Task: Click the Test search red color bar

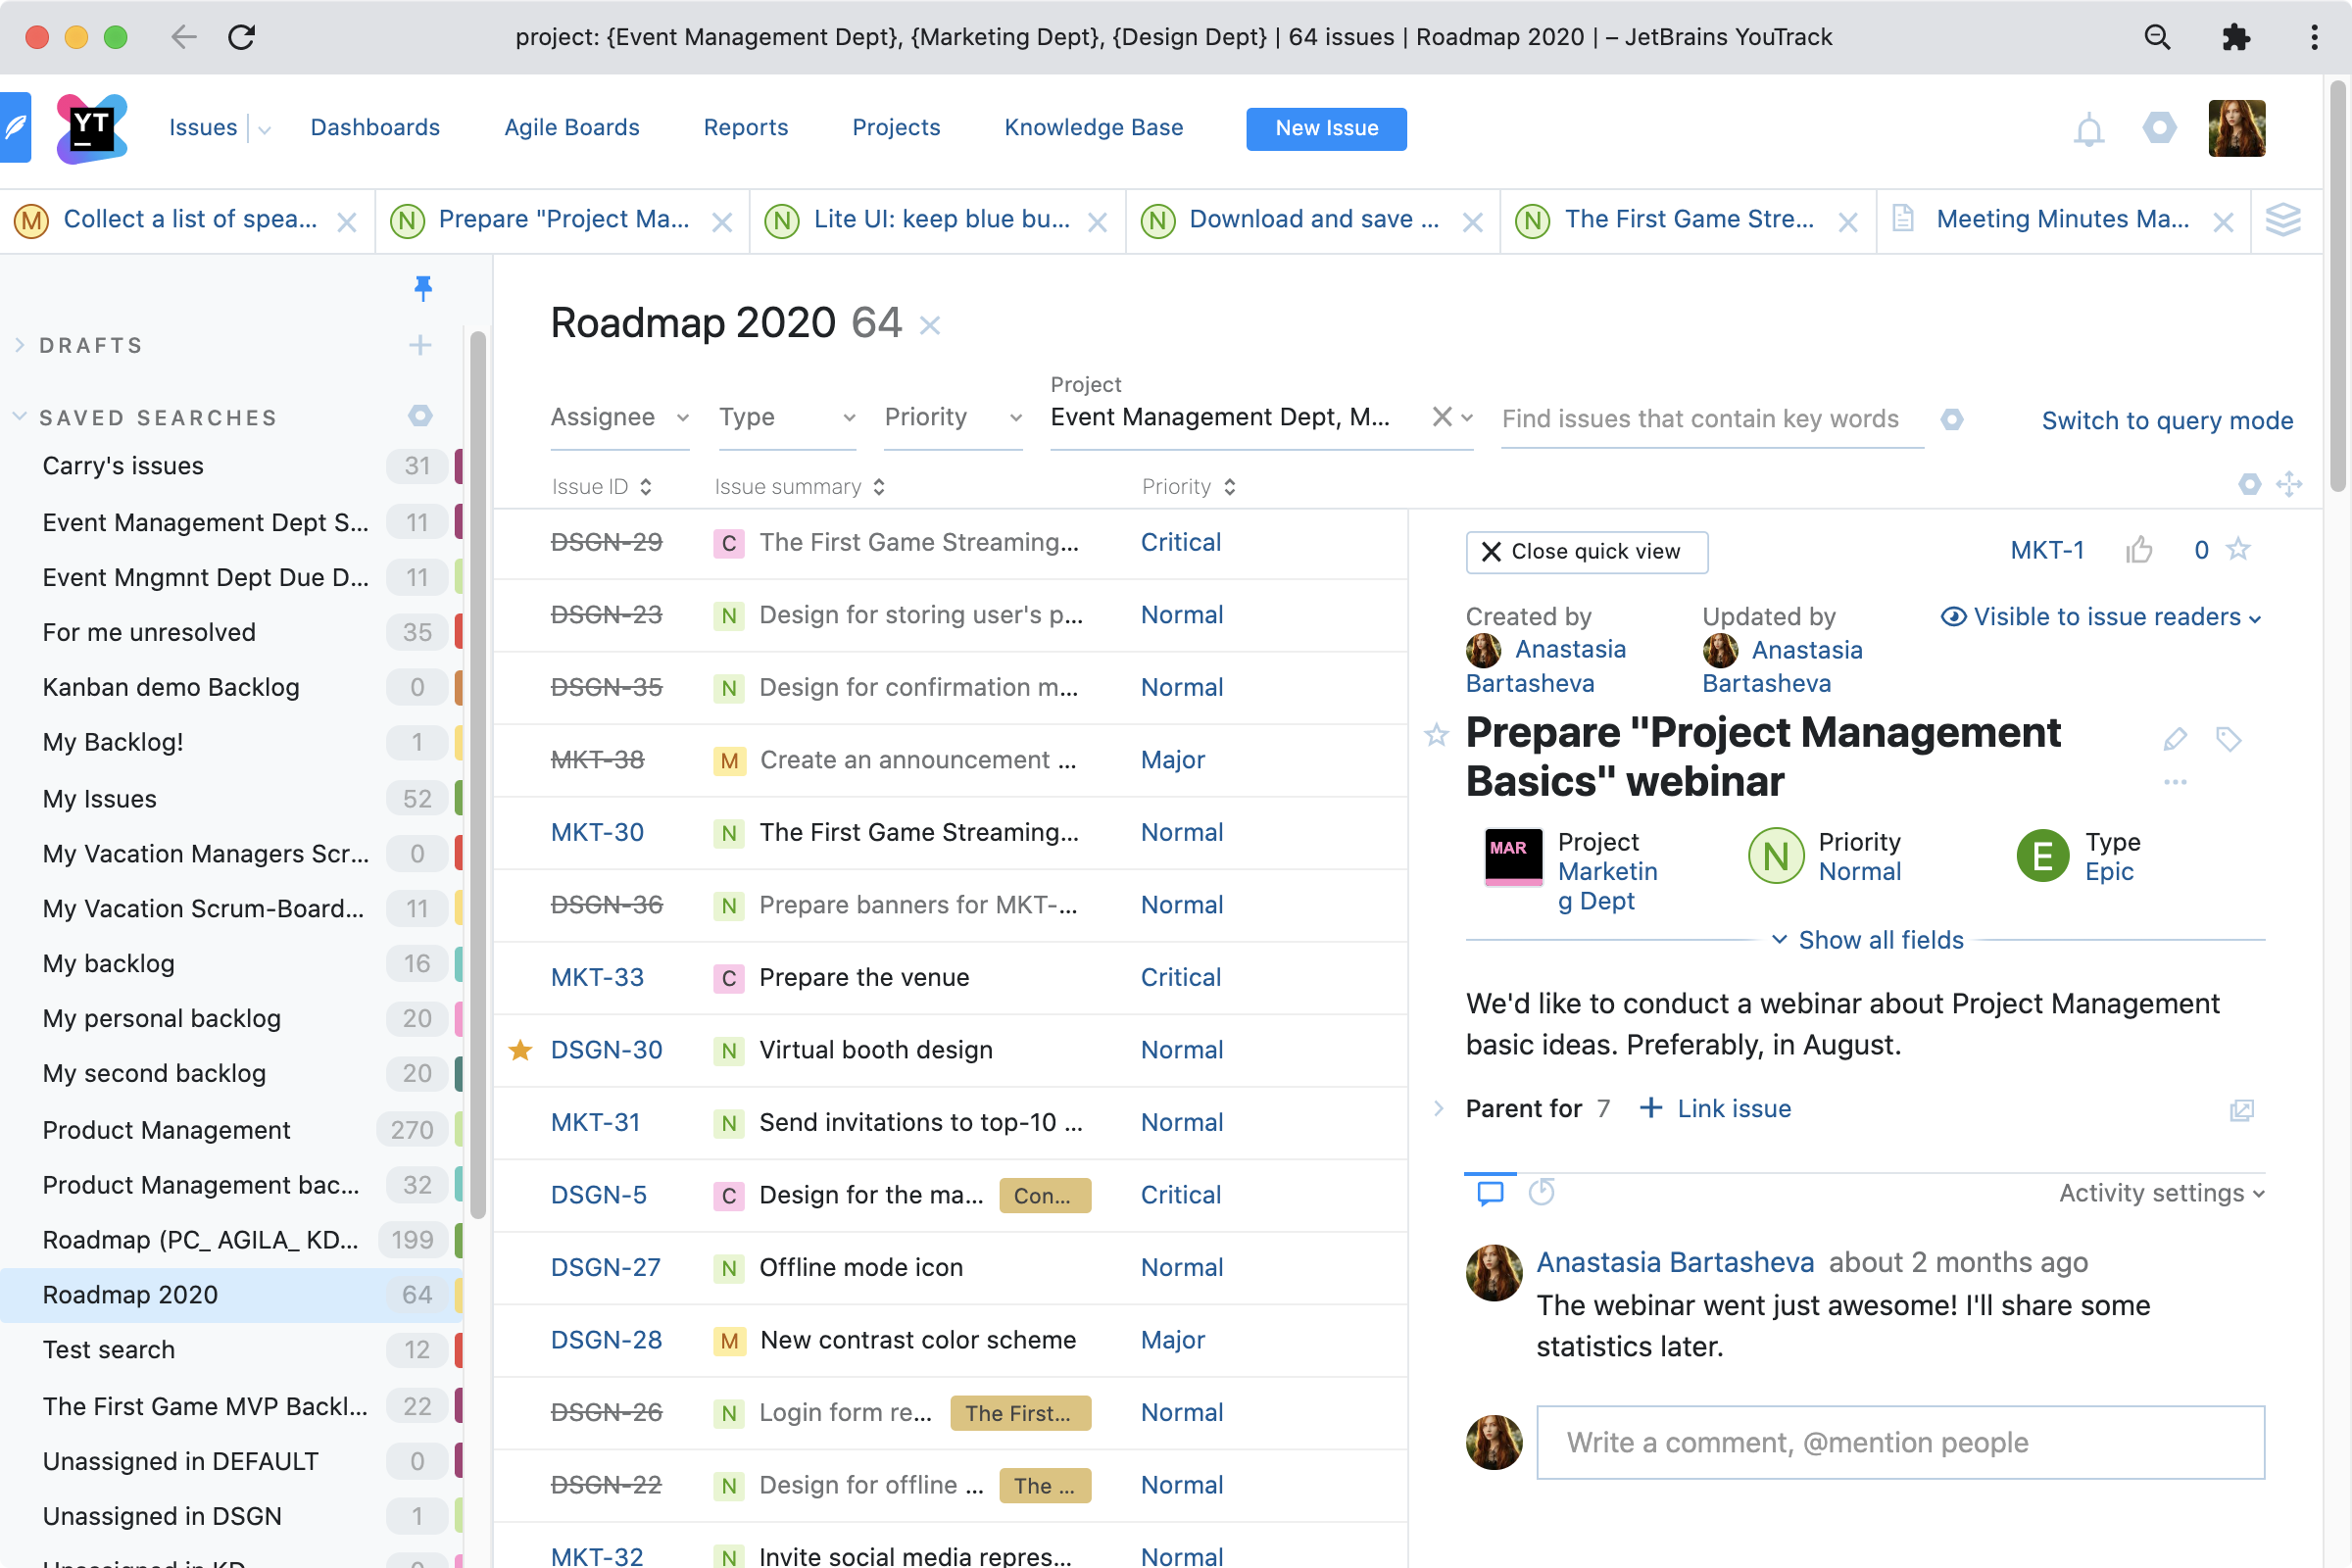Action: (458, 1350)
